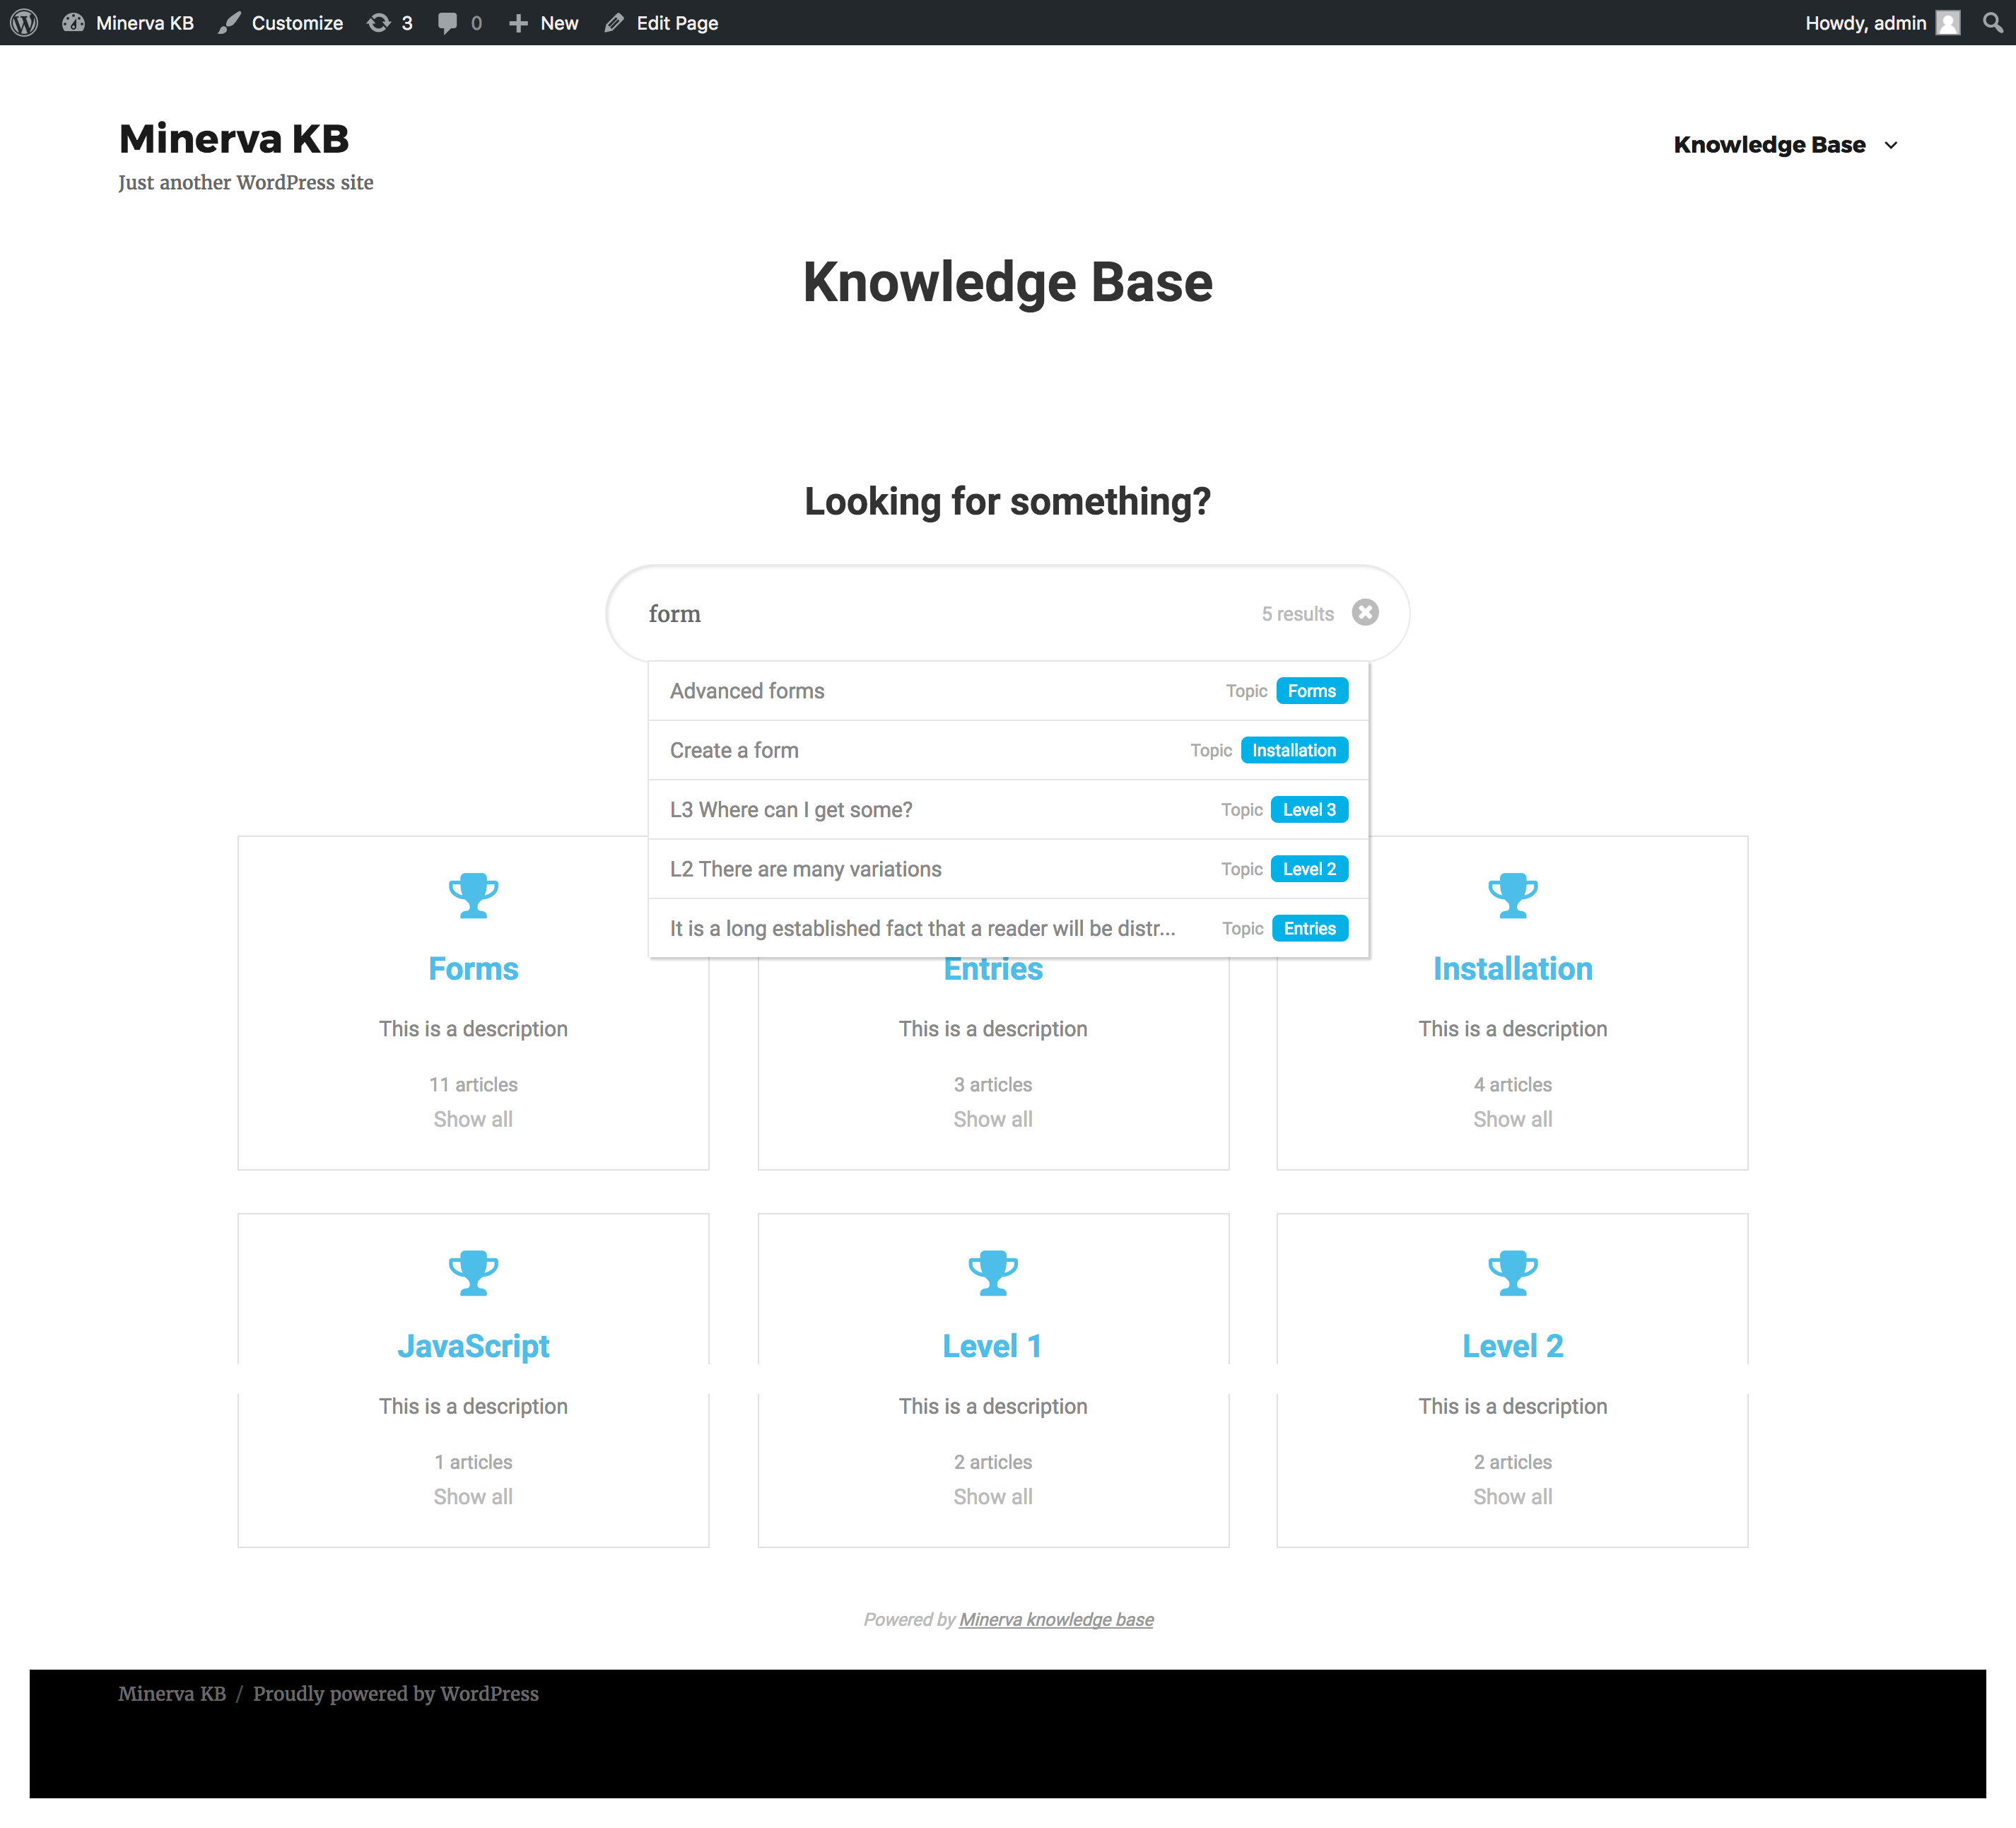The width and height of the screenshot is (2016, 1828).
Task: Click 'Show all' in the Level 2 card
Action: [x=1513, y=1497]
